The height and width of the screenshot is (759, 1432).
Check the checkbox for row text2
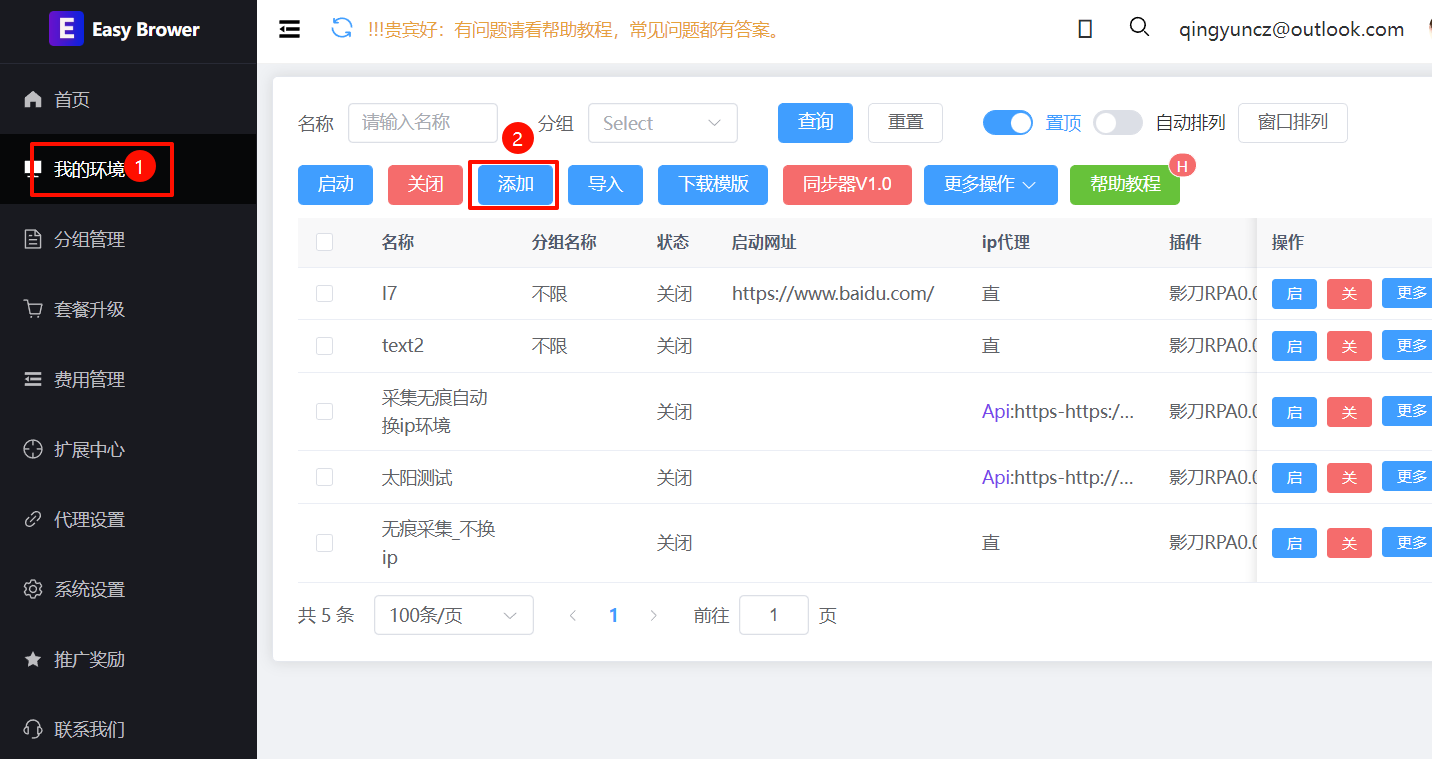(324, 346)
